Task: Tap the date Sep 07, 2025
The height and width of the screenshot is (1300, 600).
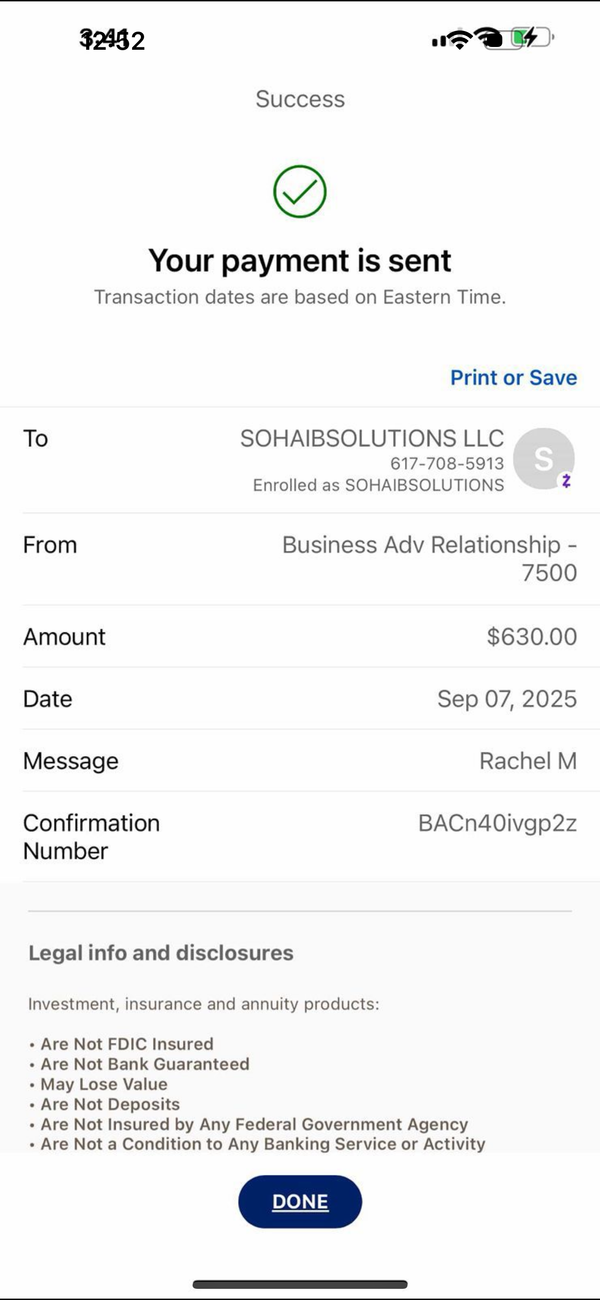Action: click(507, 699)
